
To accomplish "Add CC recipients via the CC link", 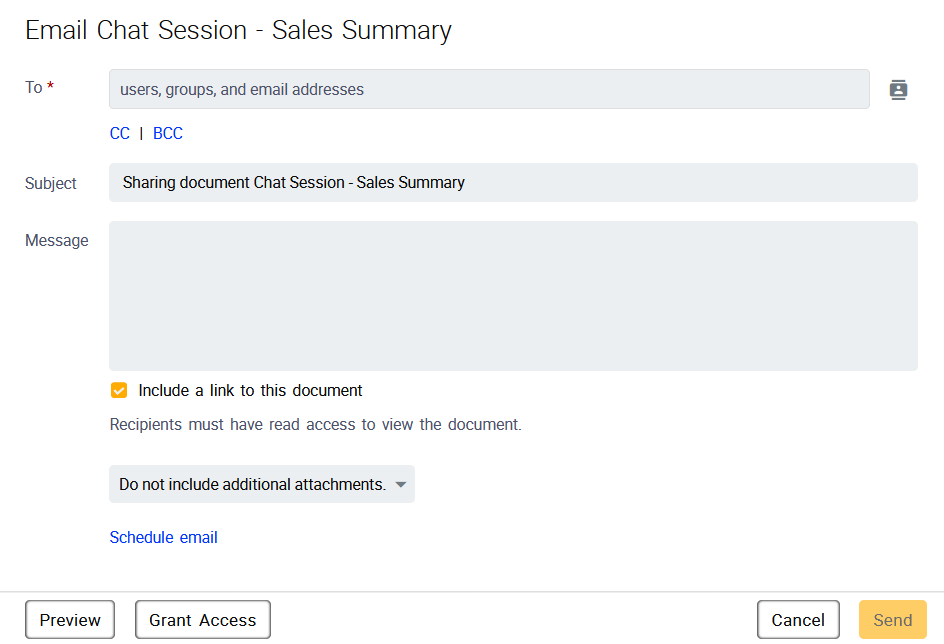I will pos(120,134).
